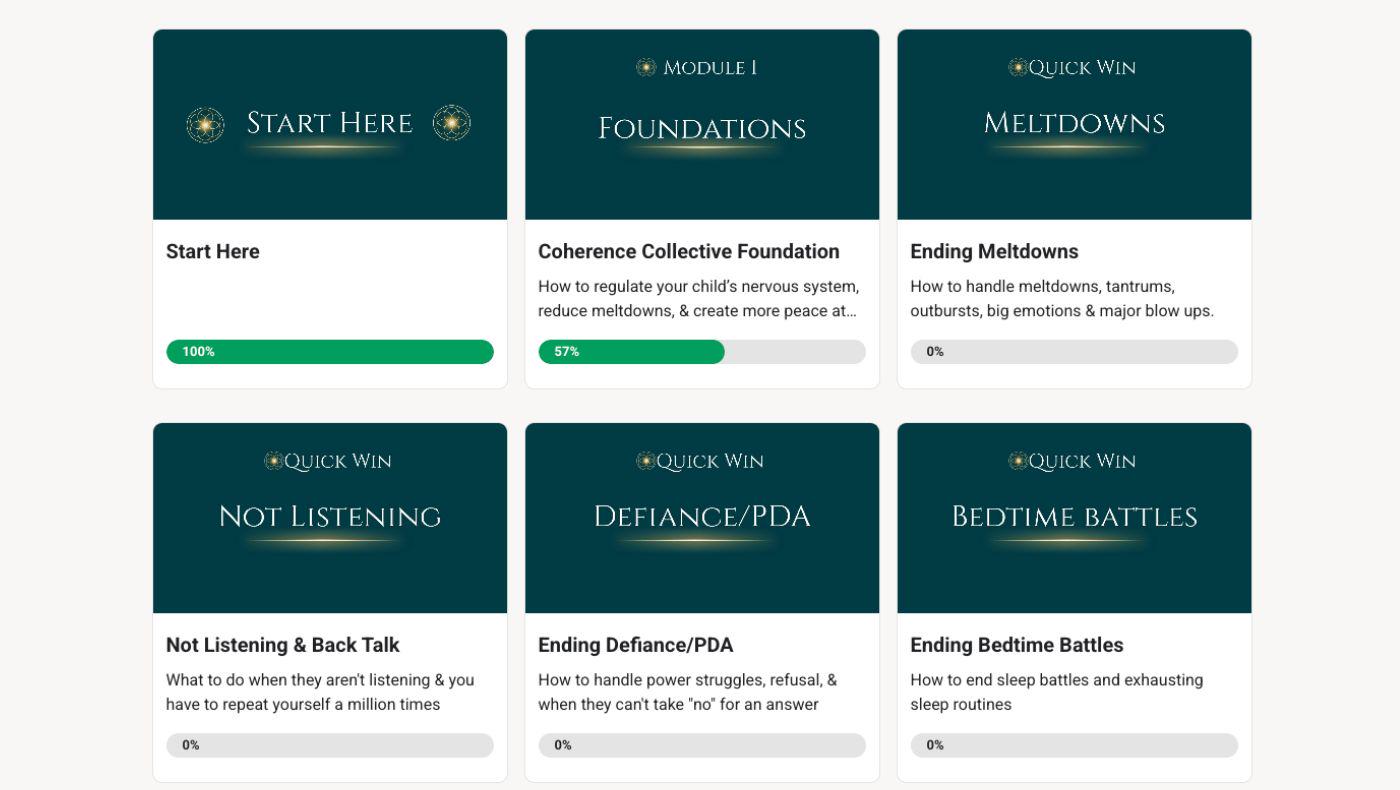
Task: Click the mandala icon next to Module I
Action: click(646, 67)
